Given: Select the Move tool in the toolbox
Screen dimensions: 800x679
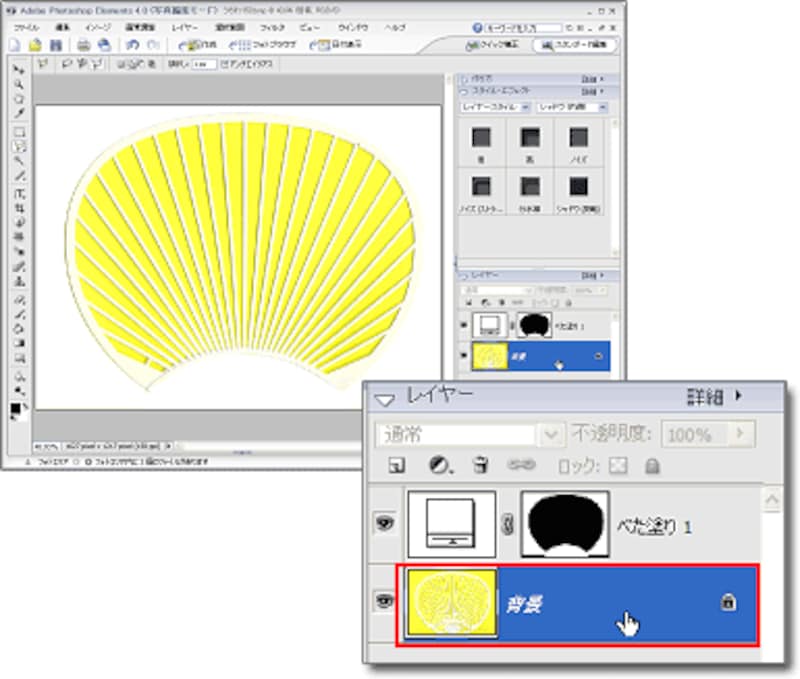Looking at the screenshot, I should click(x=18, y=70).
